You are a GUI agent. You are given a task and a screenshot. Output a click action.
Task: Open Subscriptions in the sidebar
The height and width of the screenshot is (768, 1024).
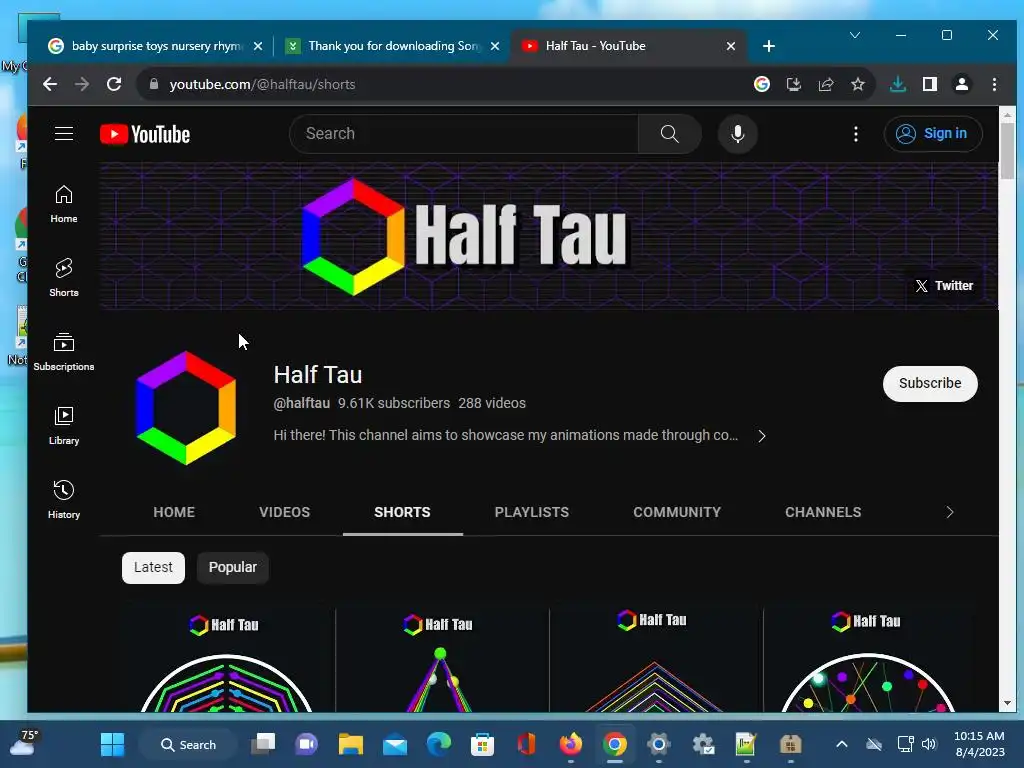63,351
